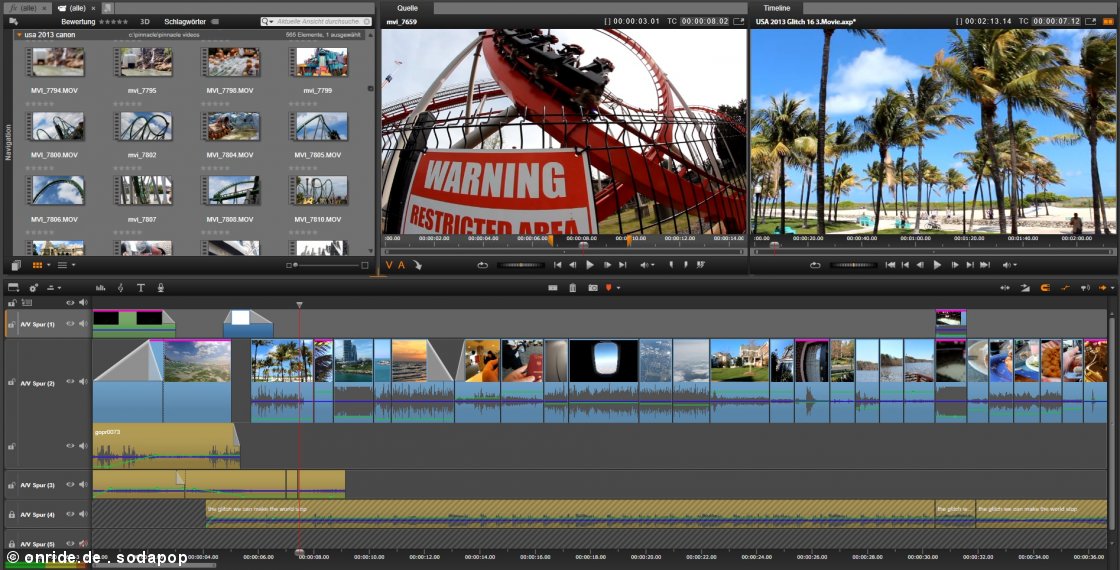Adjust library thumbnail size slider
This screenshot has width=1120, height=570.
(328, 265)
